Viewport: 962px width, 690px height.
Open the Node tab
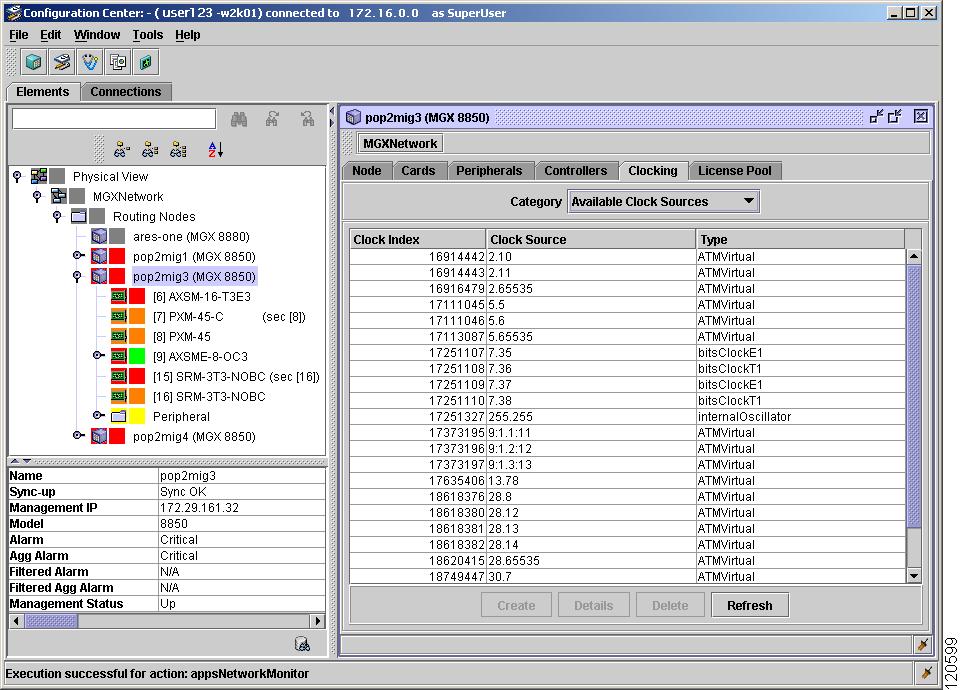pos(367,171)
